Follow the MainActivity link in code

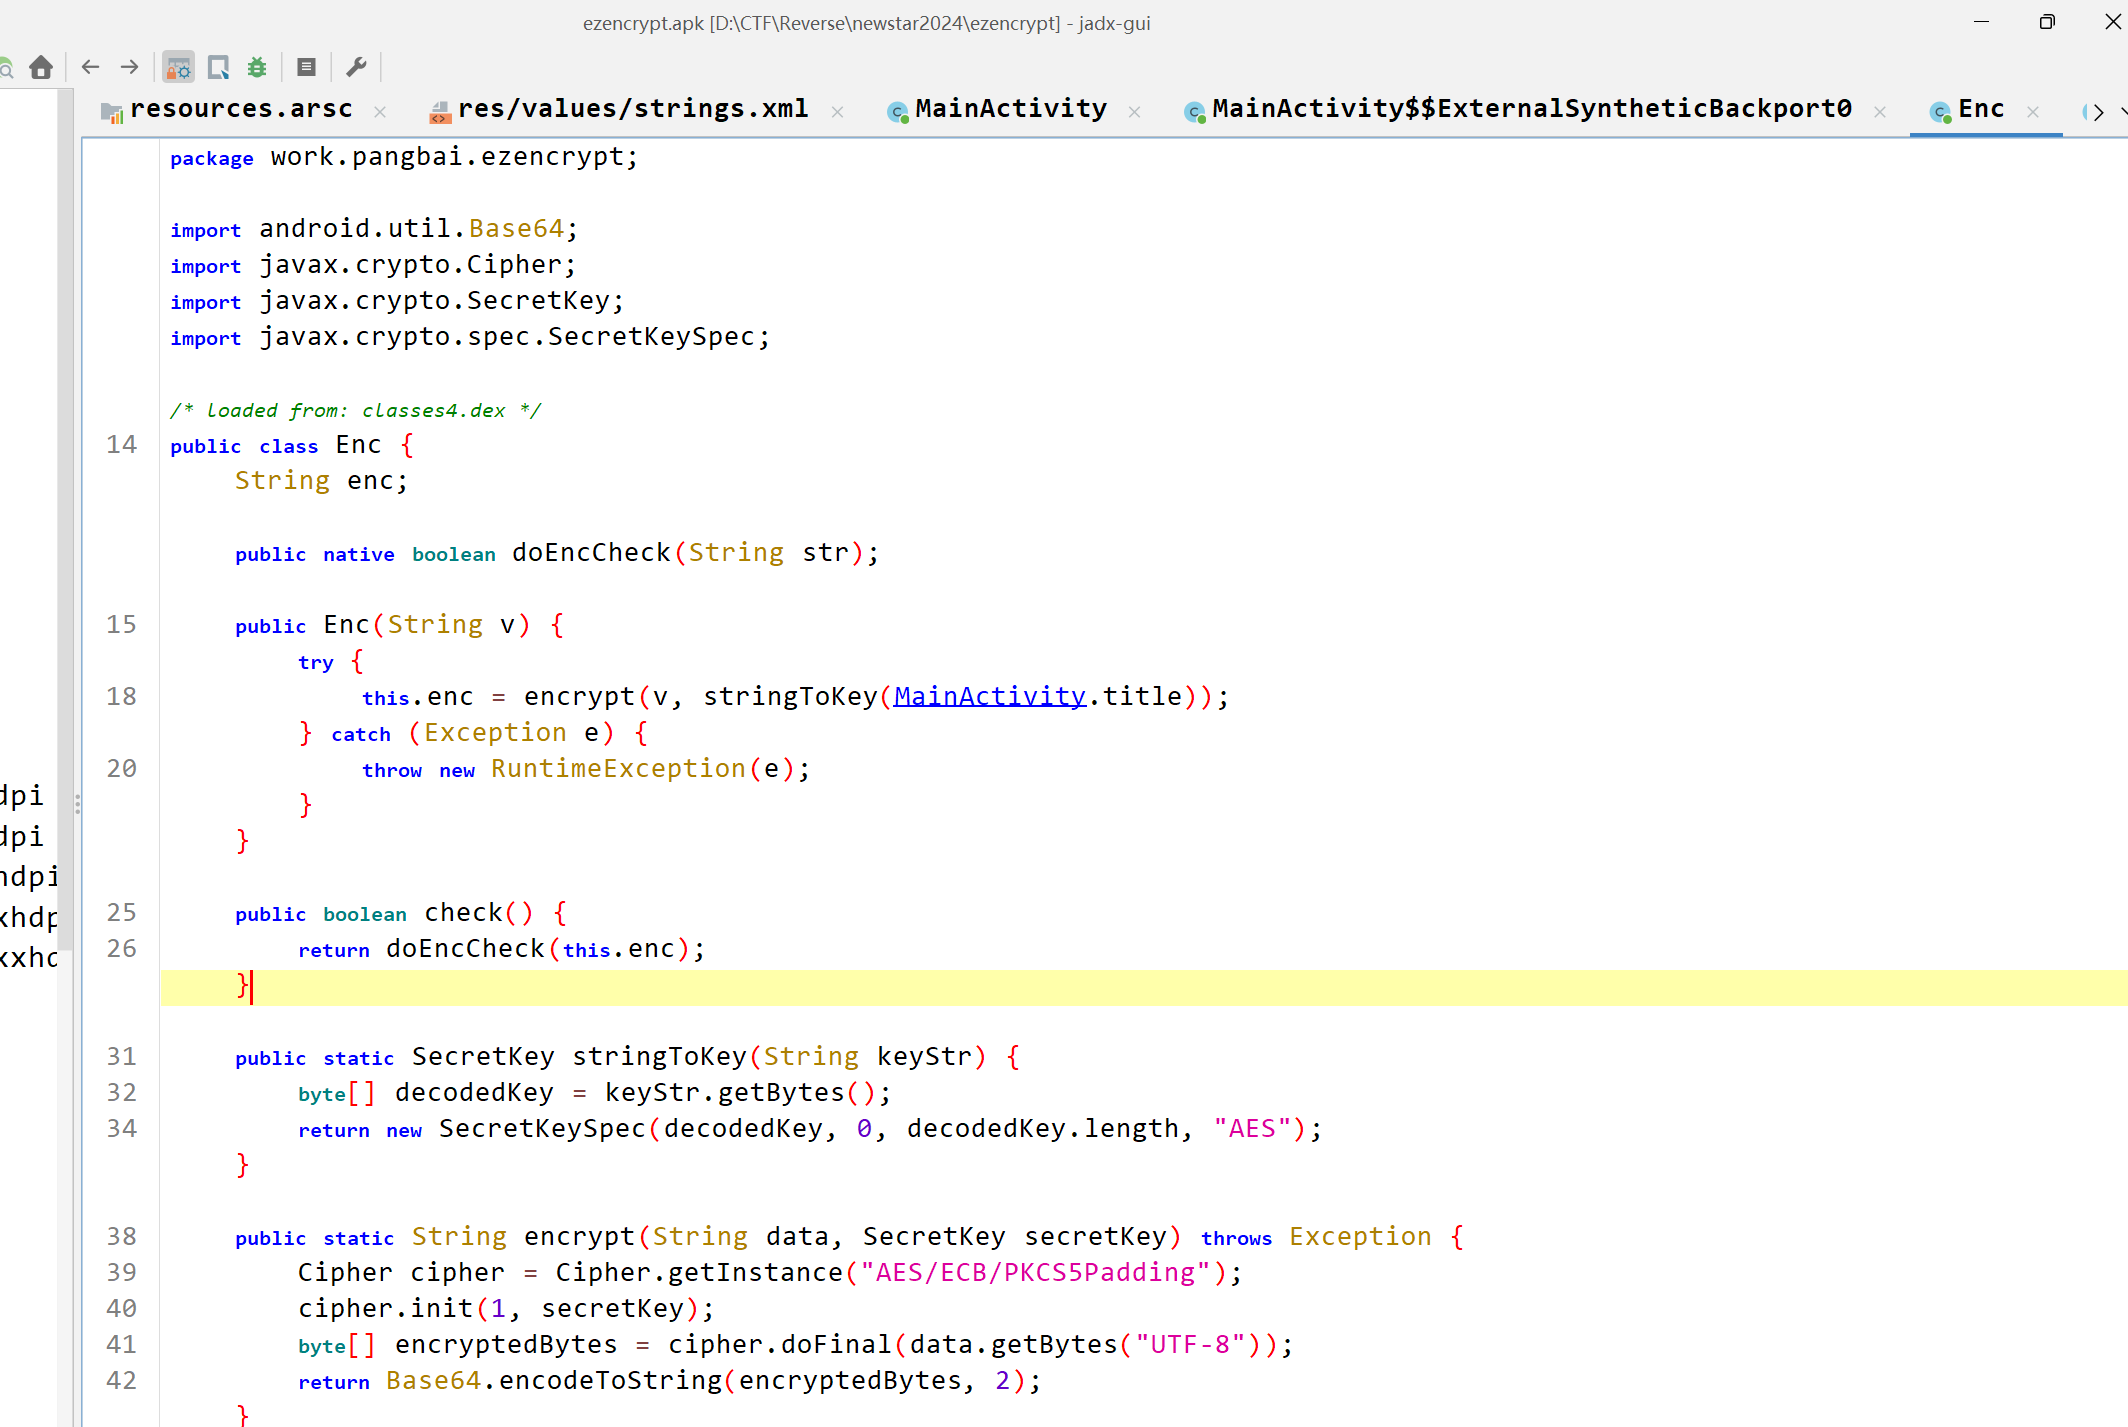pos(990,696)
